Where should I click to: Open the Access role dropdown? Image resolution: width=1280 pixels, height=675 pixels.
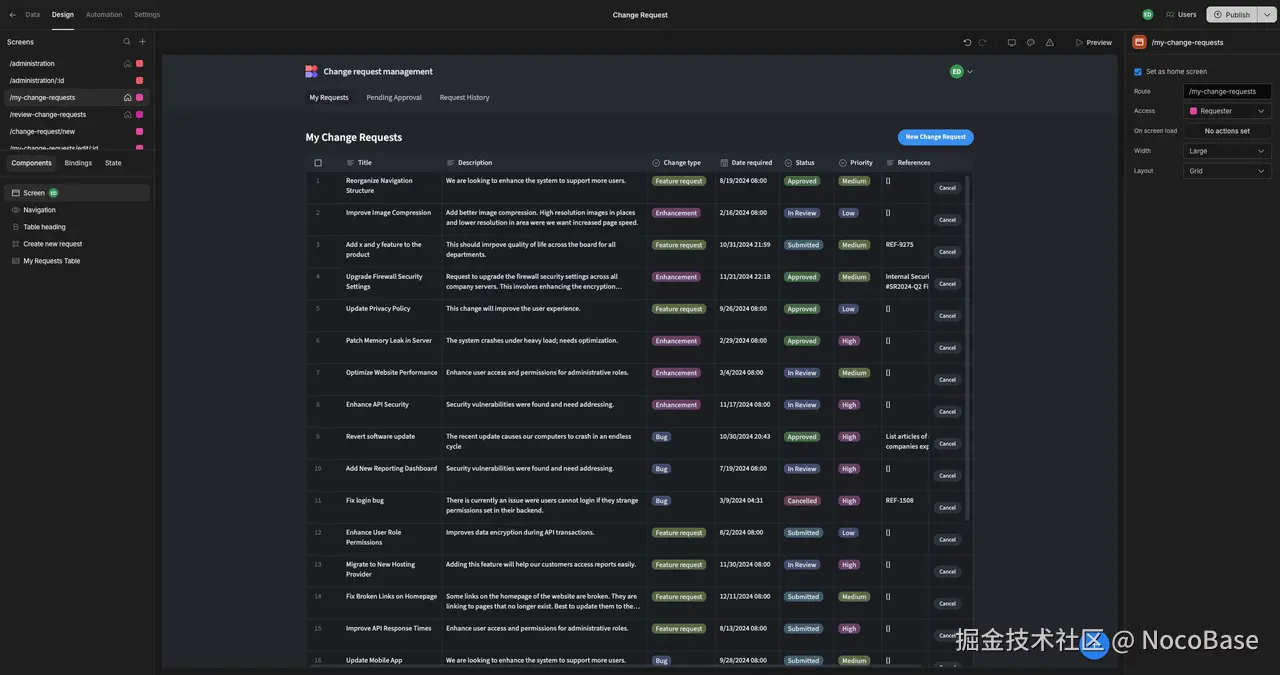tap(1227, 111)
